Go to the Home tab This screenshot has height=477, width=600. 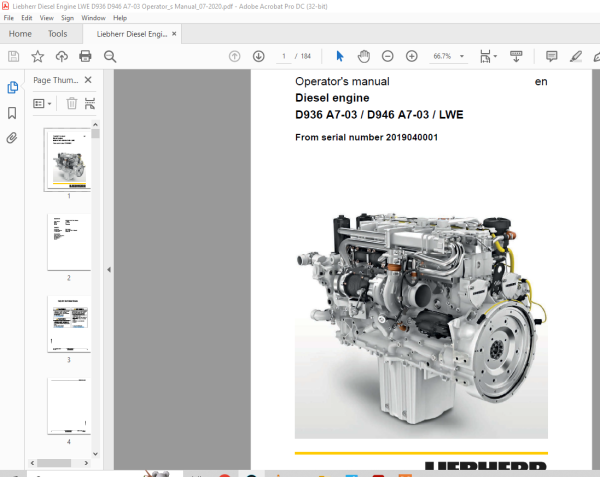(x=20, y=34)
